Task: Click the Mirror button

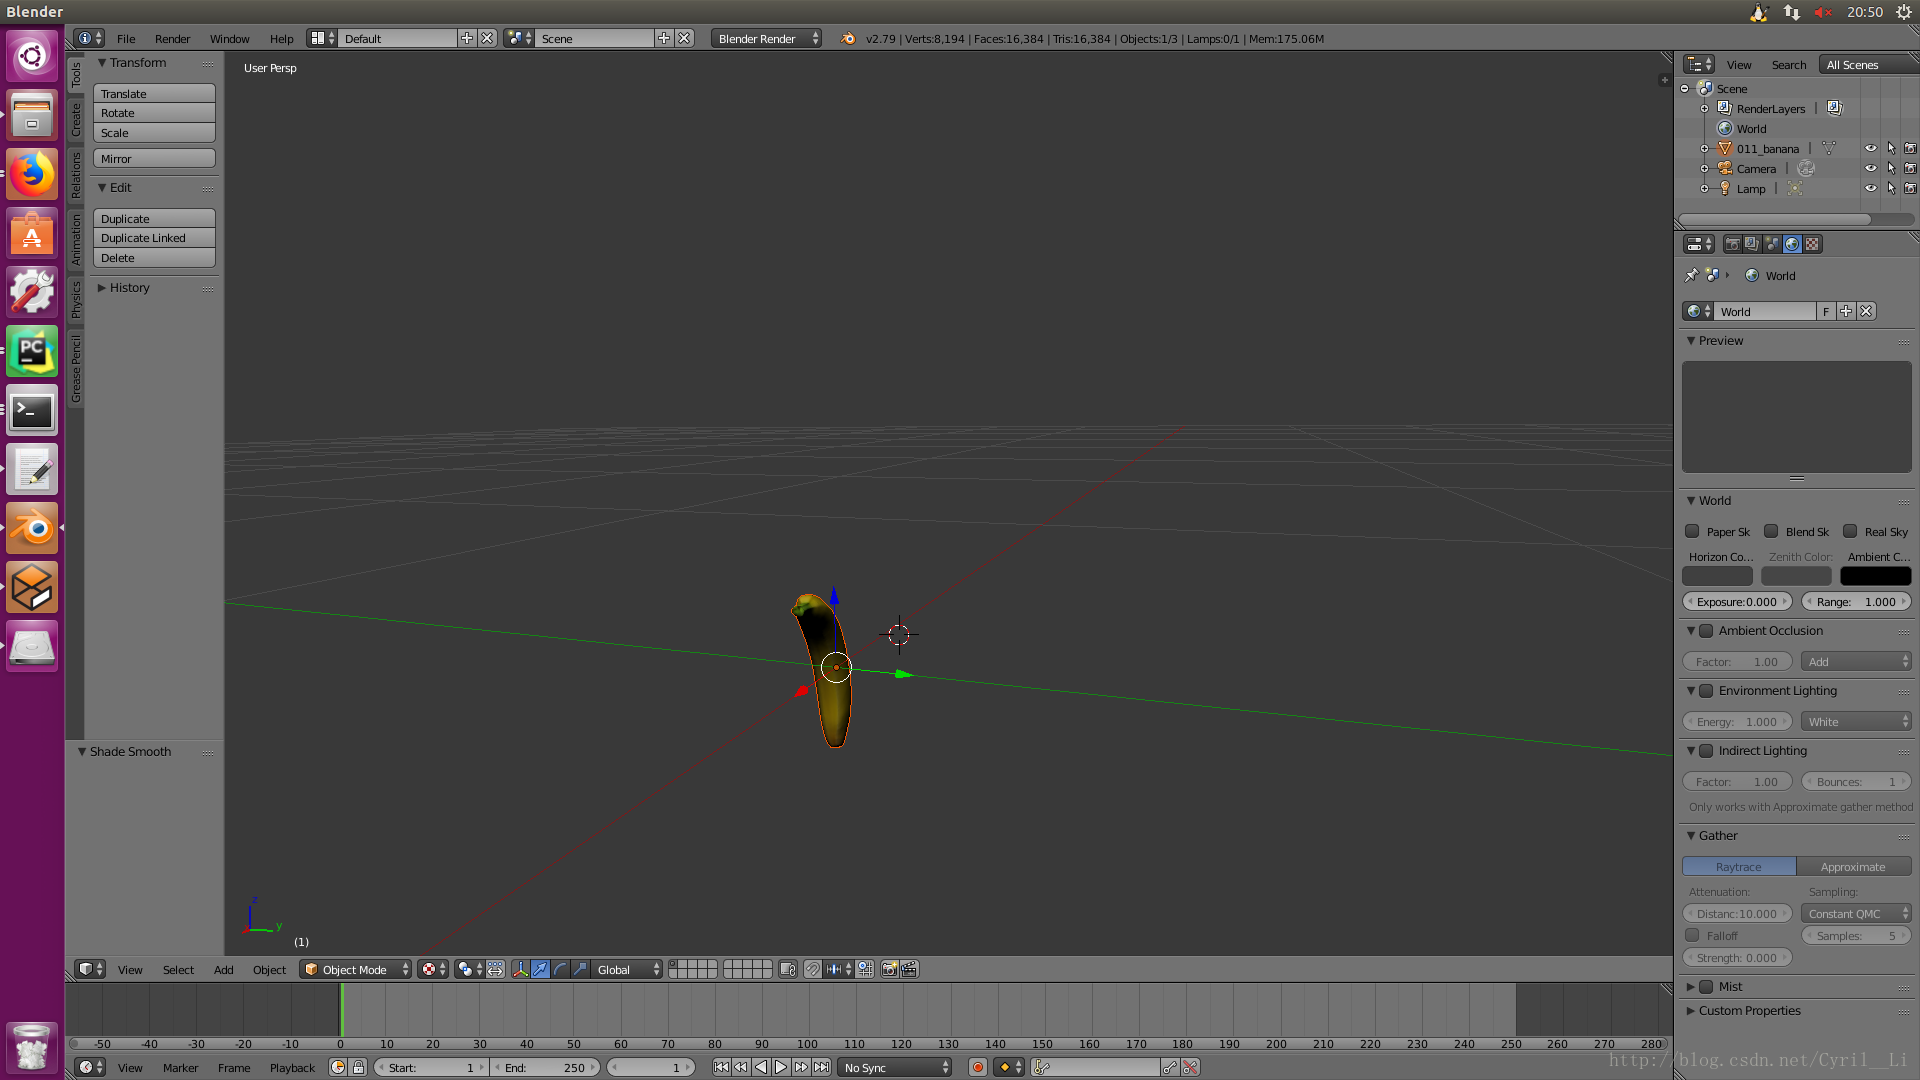Action: click(x=154, y=158)
